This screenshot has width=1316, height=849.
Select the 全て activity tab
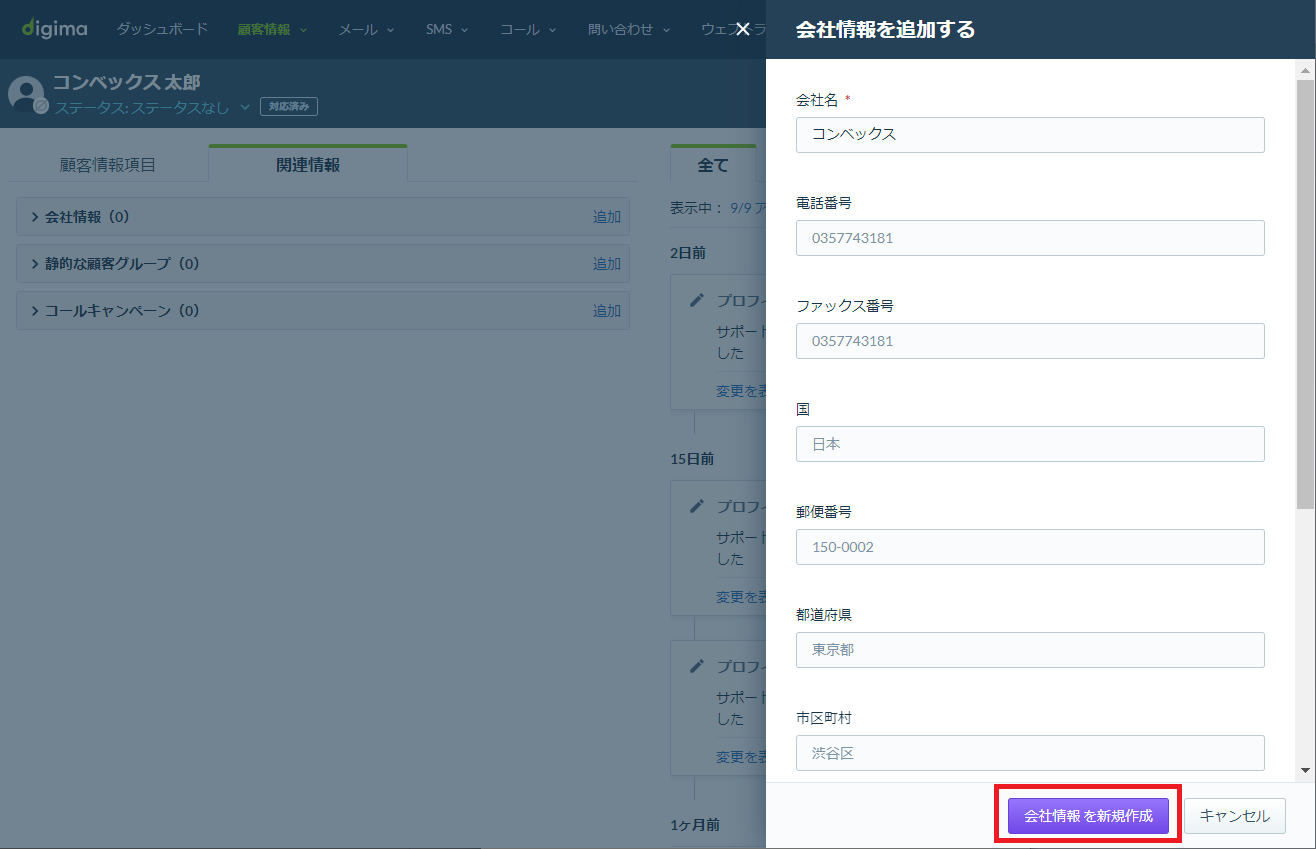(713, 165)
